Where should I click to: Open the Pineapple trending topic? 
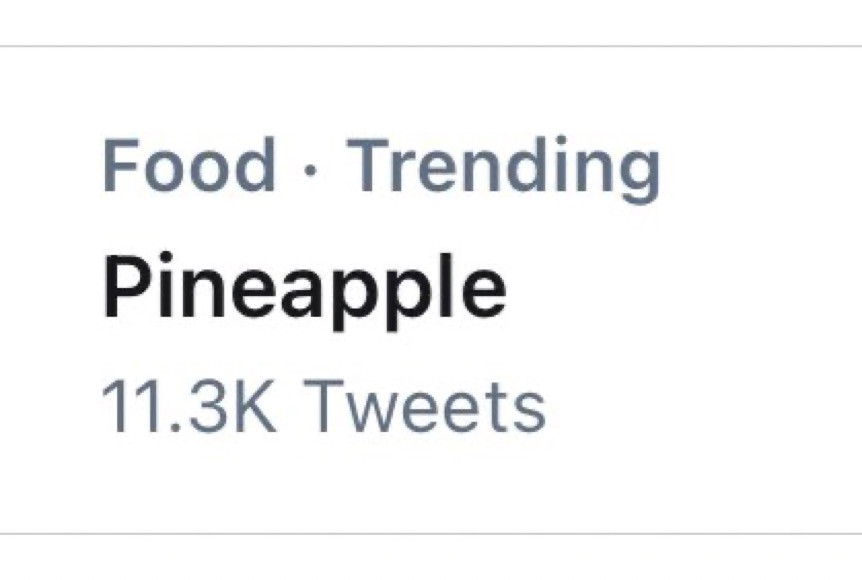[303, 290]
